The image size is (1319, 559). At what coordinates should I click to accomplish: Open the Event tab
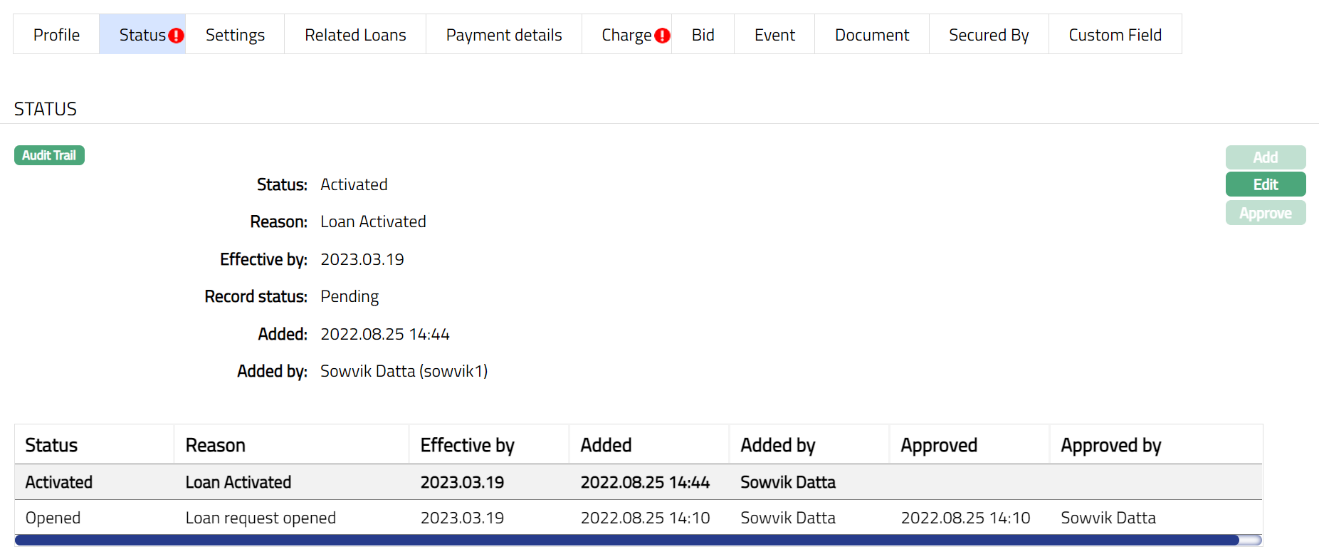pos(775,35)
